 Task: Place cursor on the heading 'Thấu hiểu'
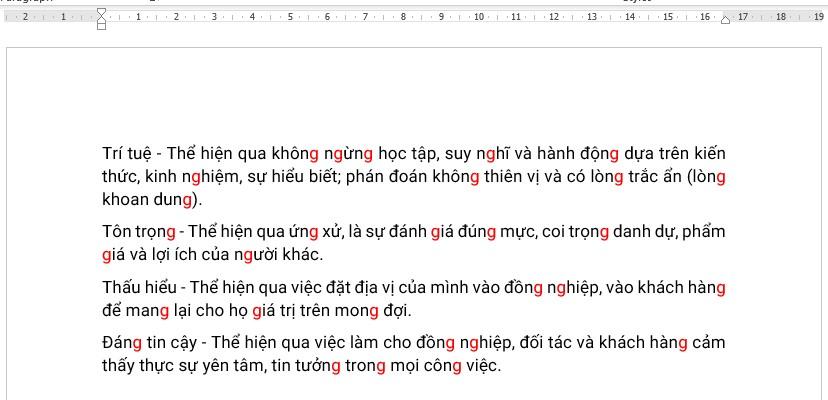139,289
